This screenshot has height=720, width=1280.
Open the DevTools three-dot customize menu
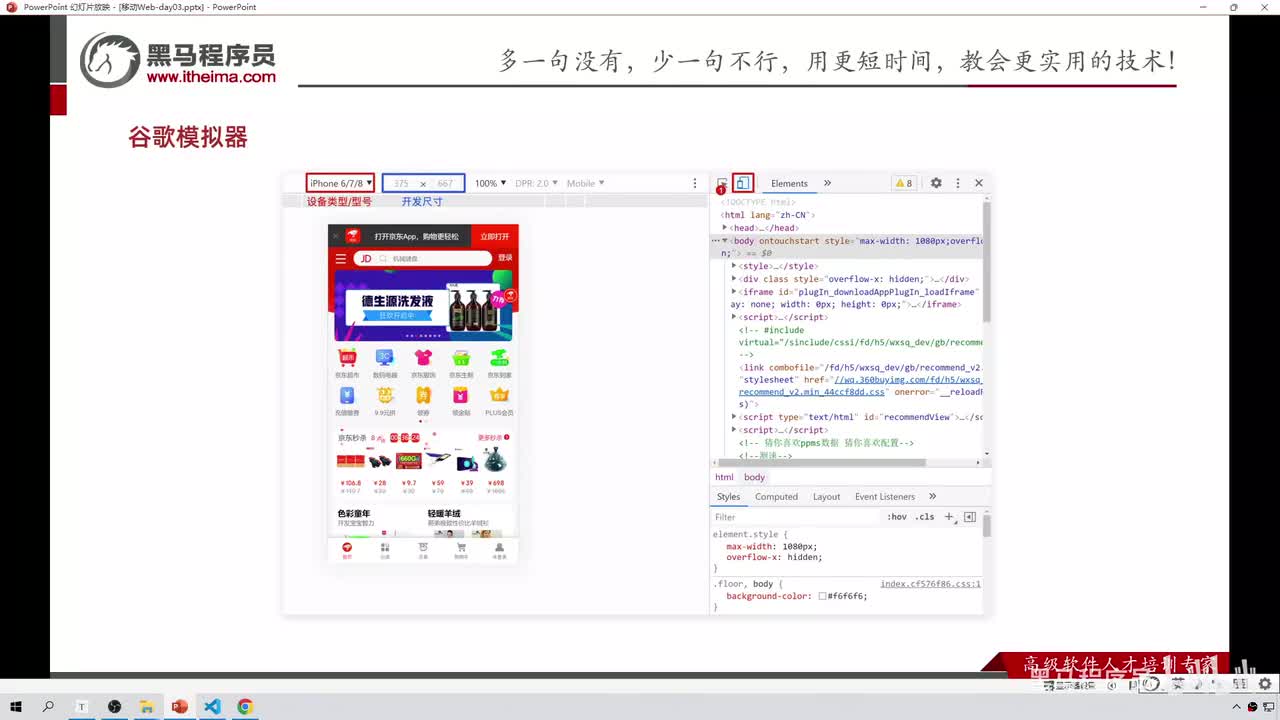point(957,183)
